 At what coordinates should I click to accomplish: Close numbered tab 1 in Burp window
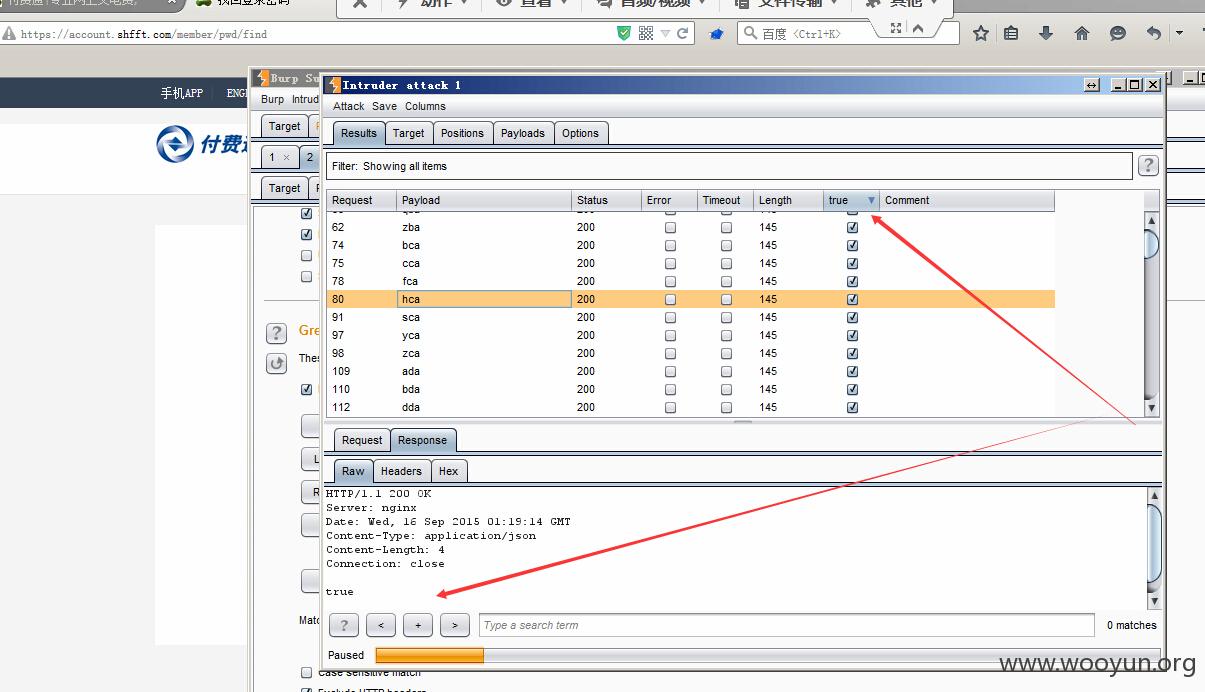click(x=286, y=157)
